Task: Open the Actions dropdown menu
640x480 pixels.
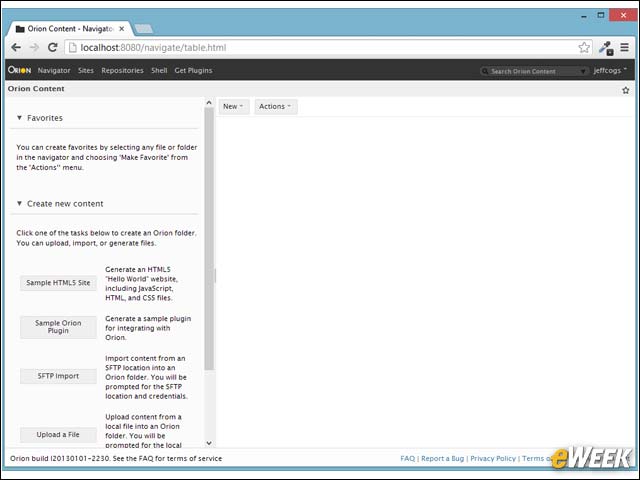Action: tap(276, 107)
